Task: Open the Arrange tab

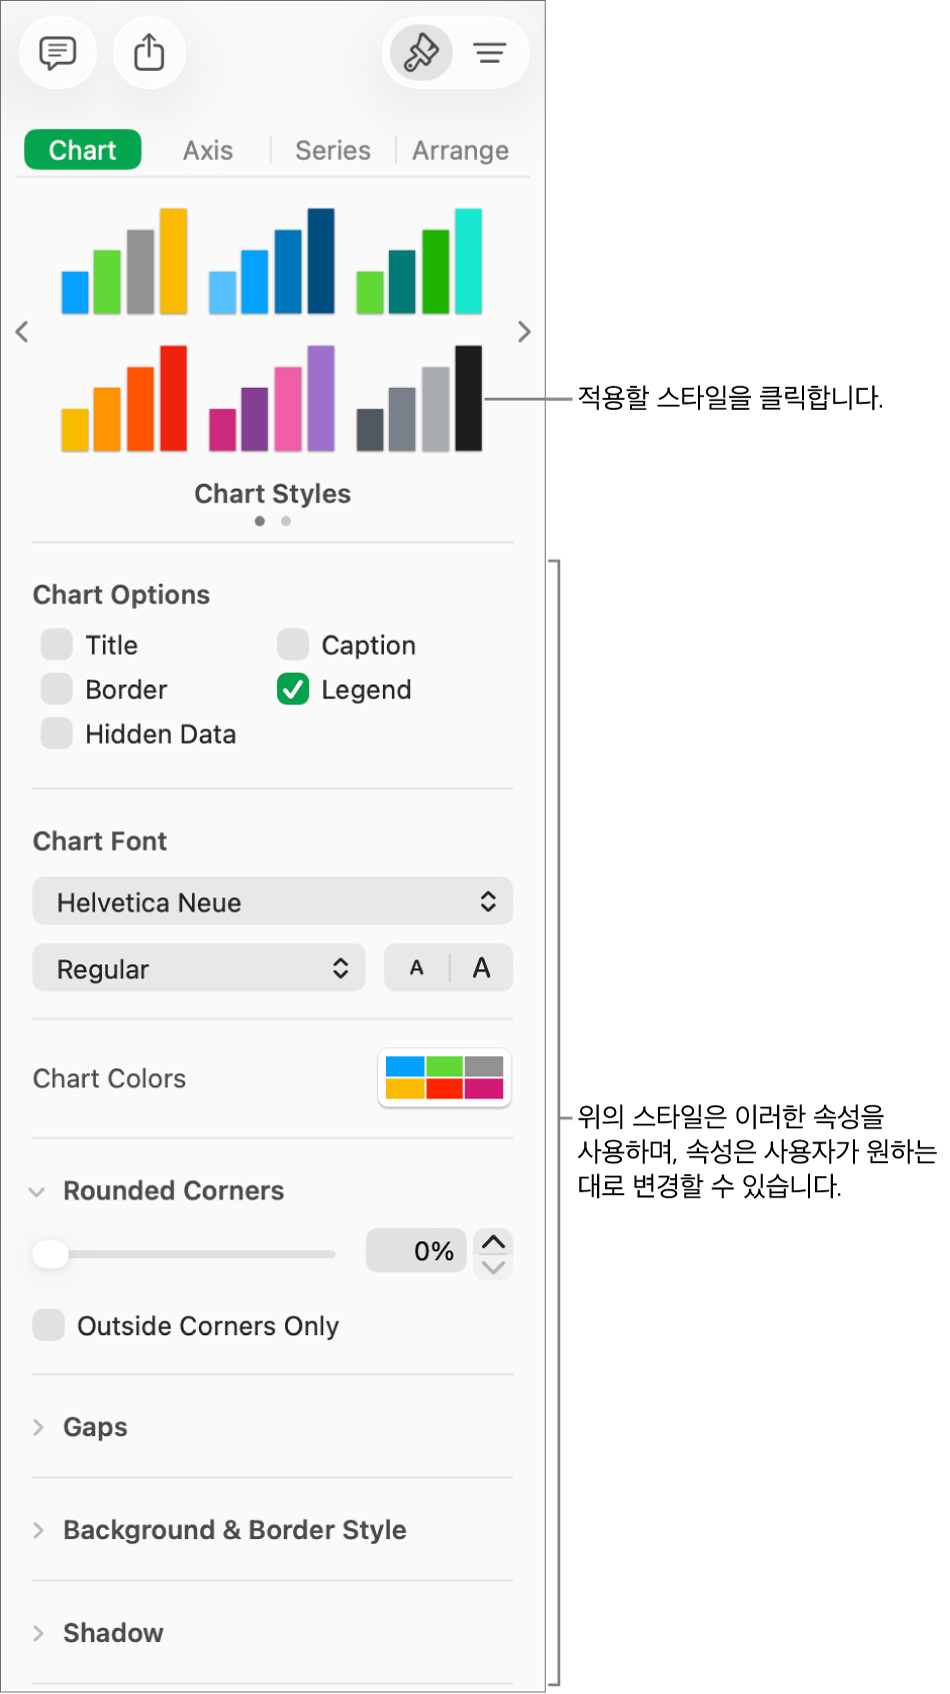Action: click(x=460, y=150)
